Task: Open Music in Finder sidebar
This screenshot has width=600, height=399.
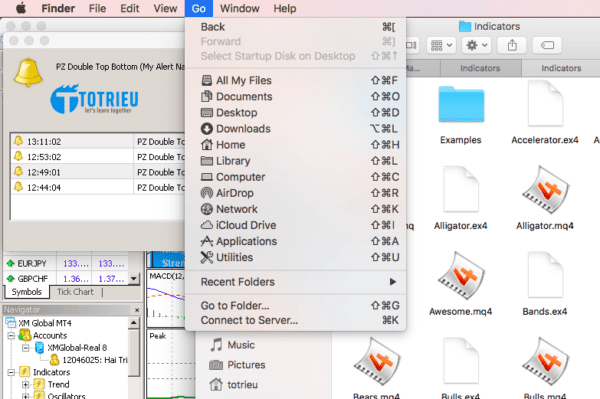Action: 232,345
